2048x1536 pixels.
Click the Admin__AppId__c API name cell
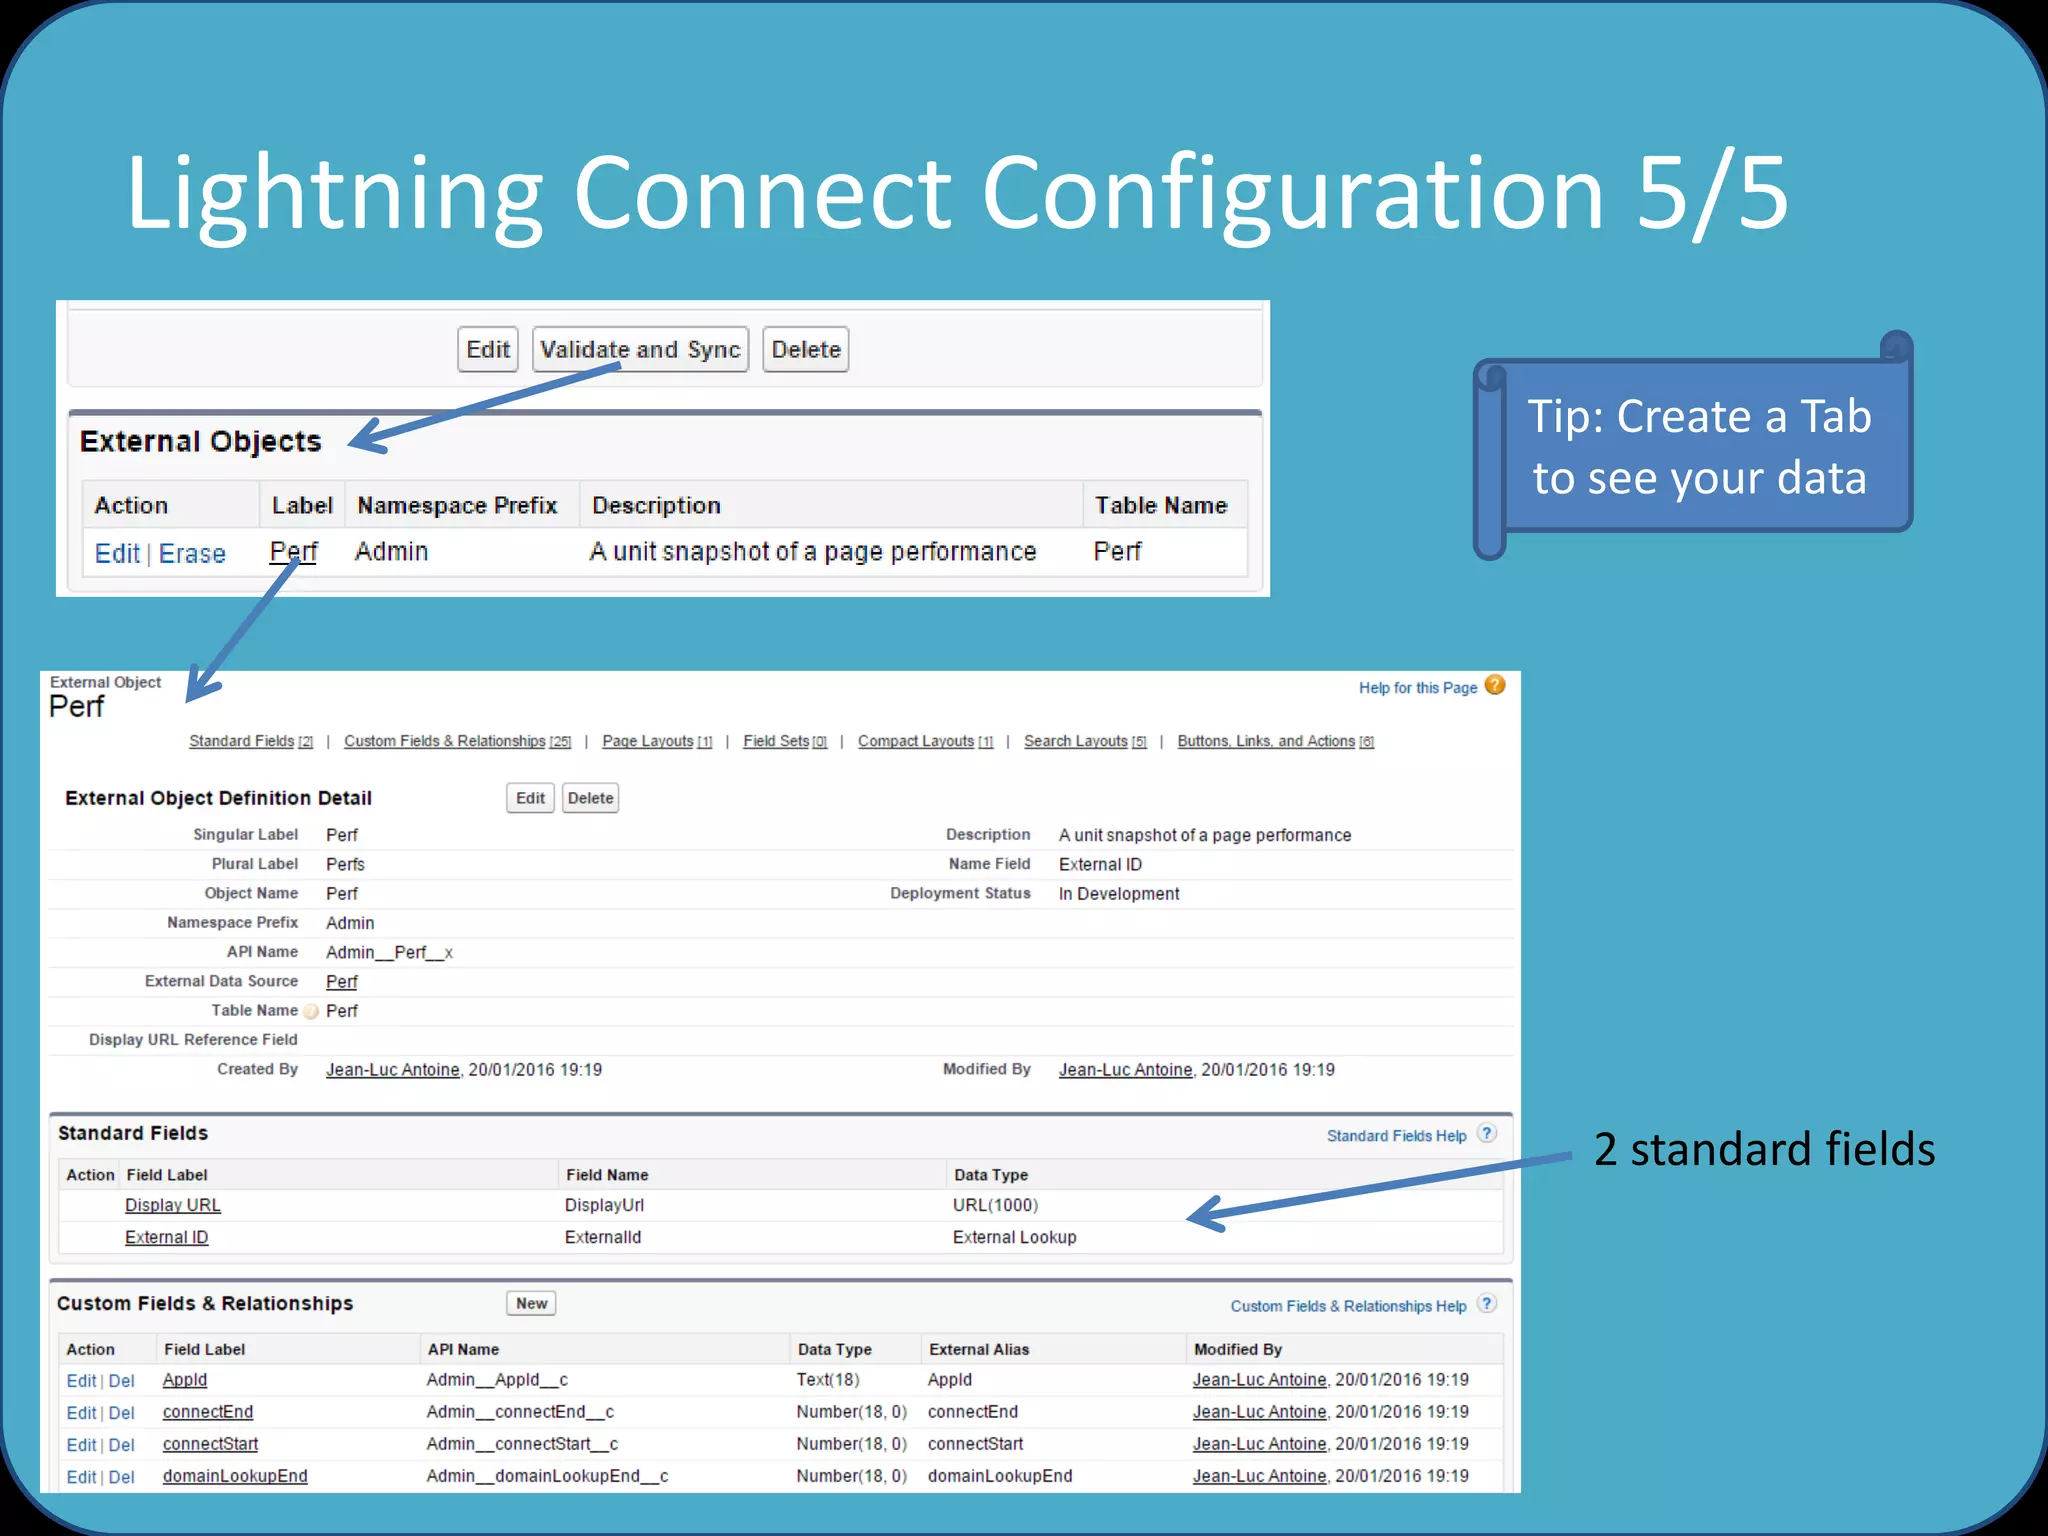click(x=497, y=1380)
